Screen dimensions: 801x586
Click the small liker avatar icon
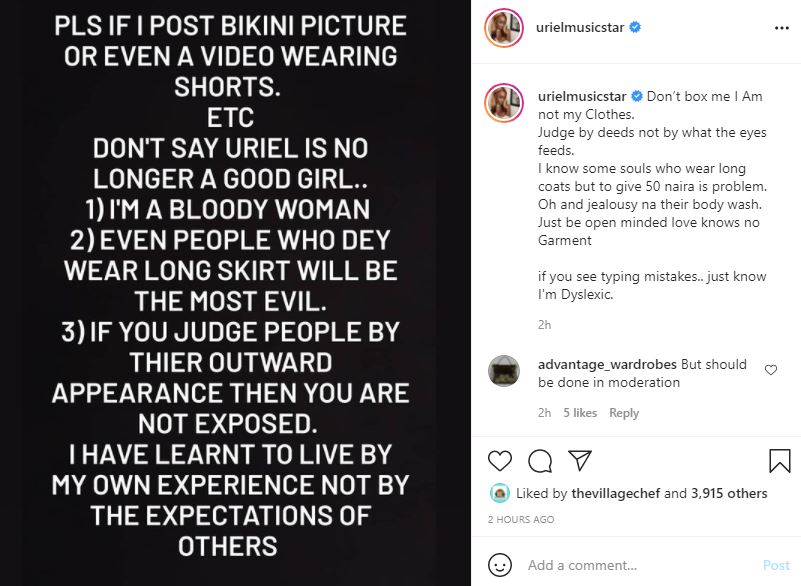[x=499, y=493]
